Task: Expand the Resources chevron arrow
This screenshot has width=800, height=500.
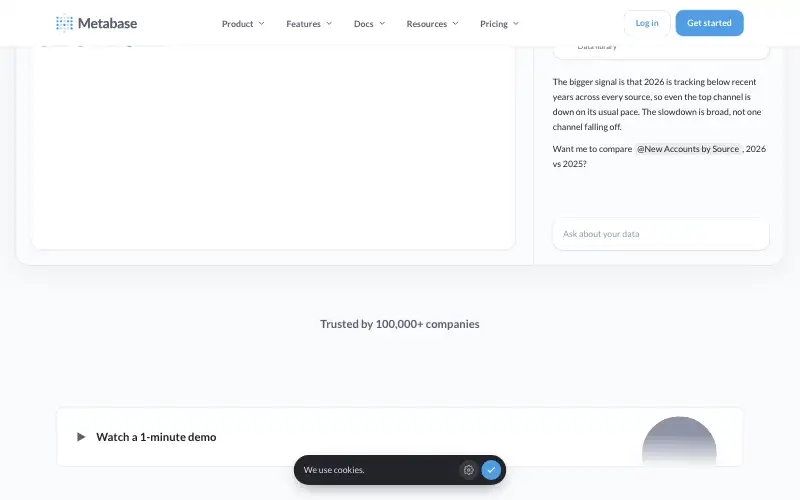Action: pyautogui.click(x=456, y=23)
